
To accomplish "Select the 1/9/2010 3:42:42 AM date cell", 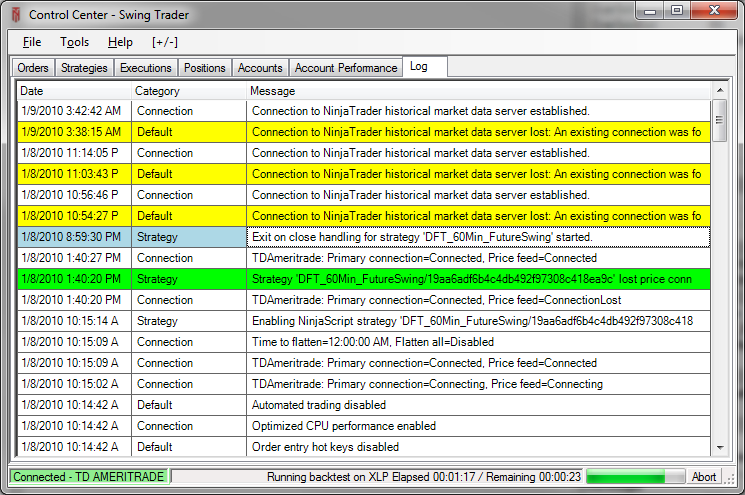I will [74, 111].
